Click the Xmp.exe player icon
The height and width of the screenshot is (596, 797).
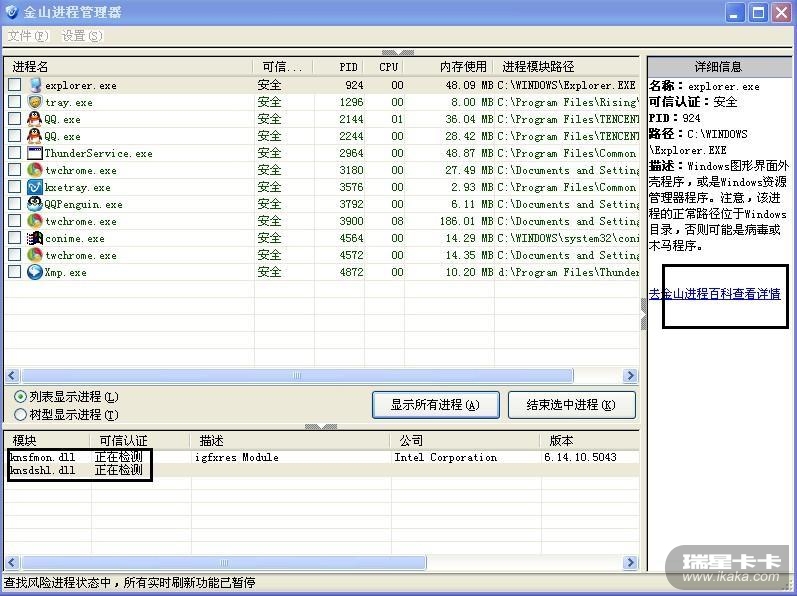(x=35, y=272)
